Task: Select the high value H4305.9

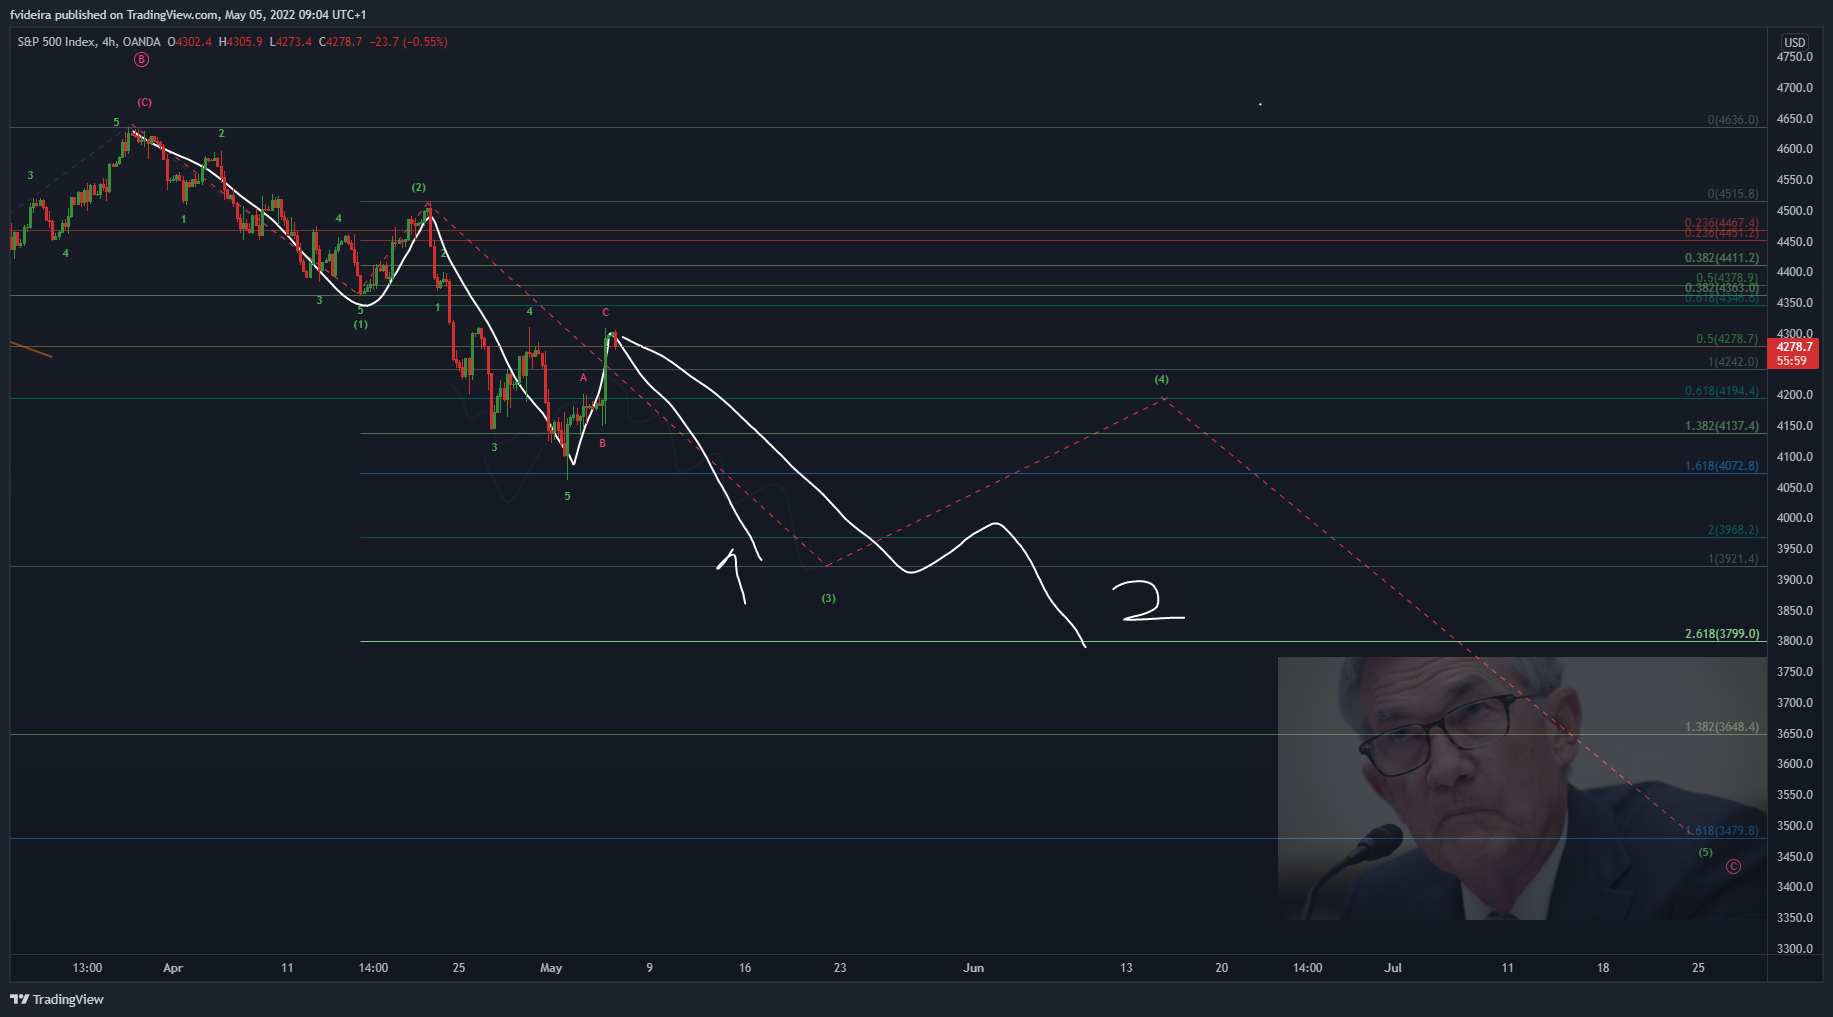Action: tap(241, 42)
